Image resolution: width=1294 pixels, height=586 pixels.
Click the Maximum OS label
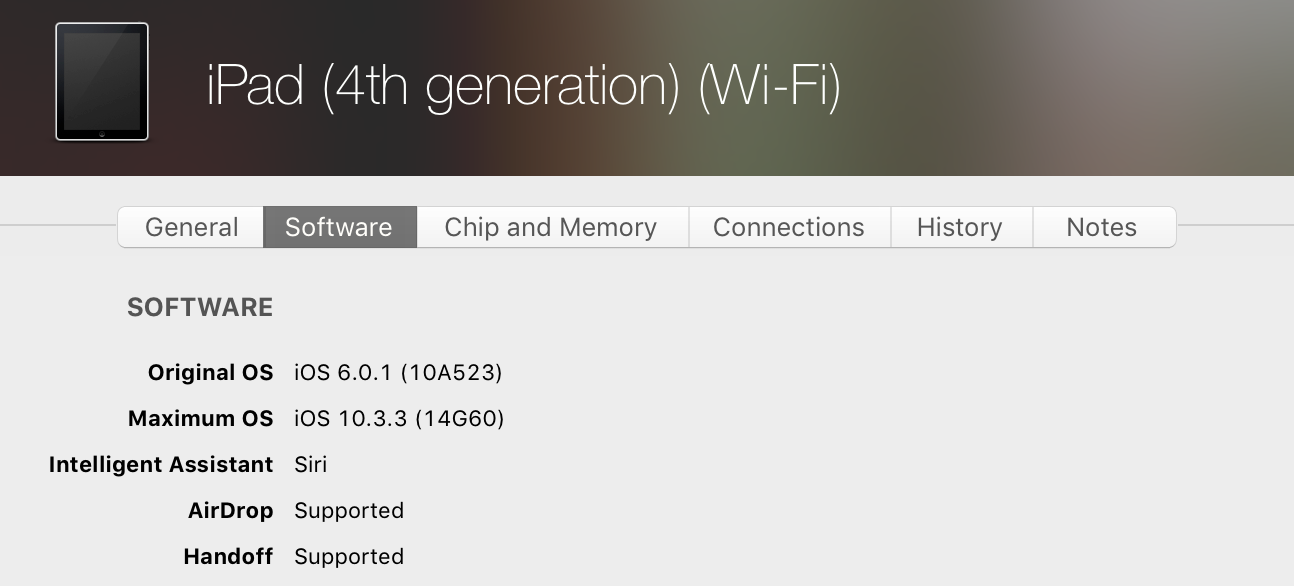click(200, 419)
